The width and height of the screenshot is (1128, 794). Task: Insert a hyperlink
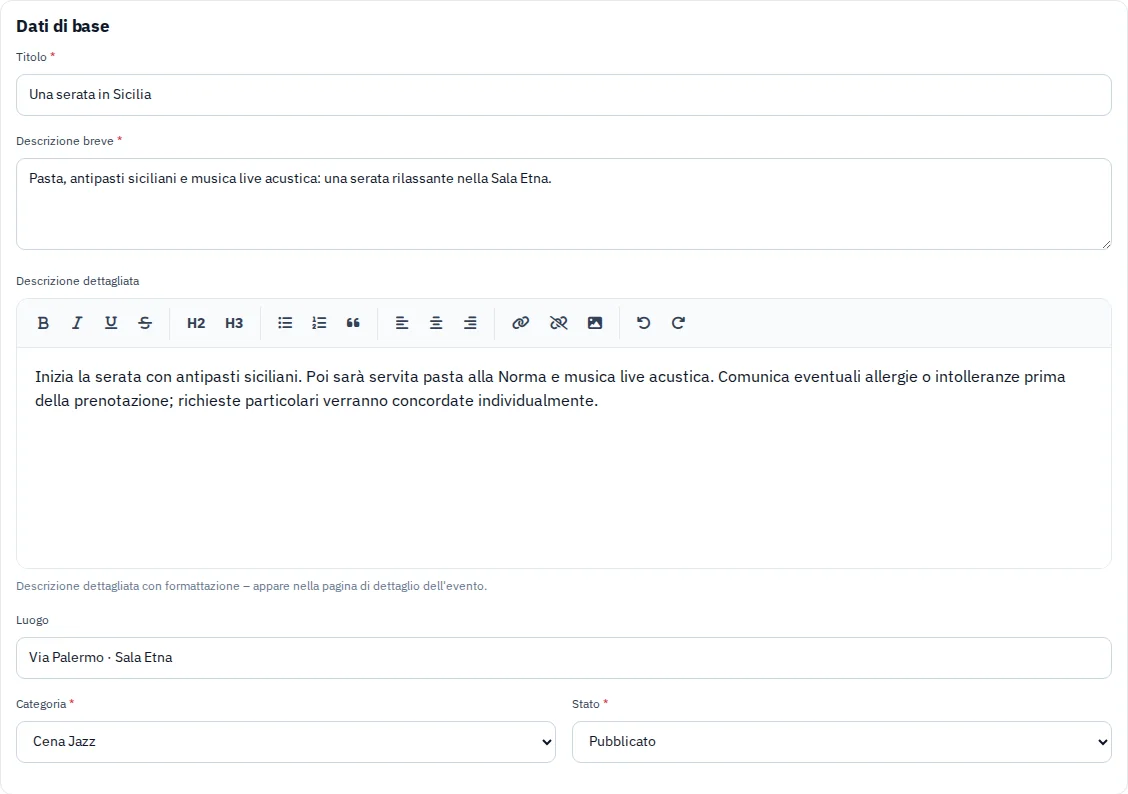(x=520, y=323)
